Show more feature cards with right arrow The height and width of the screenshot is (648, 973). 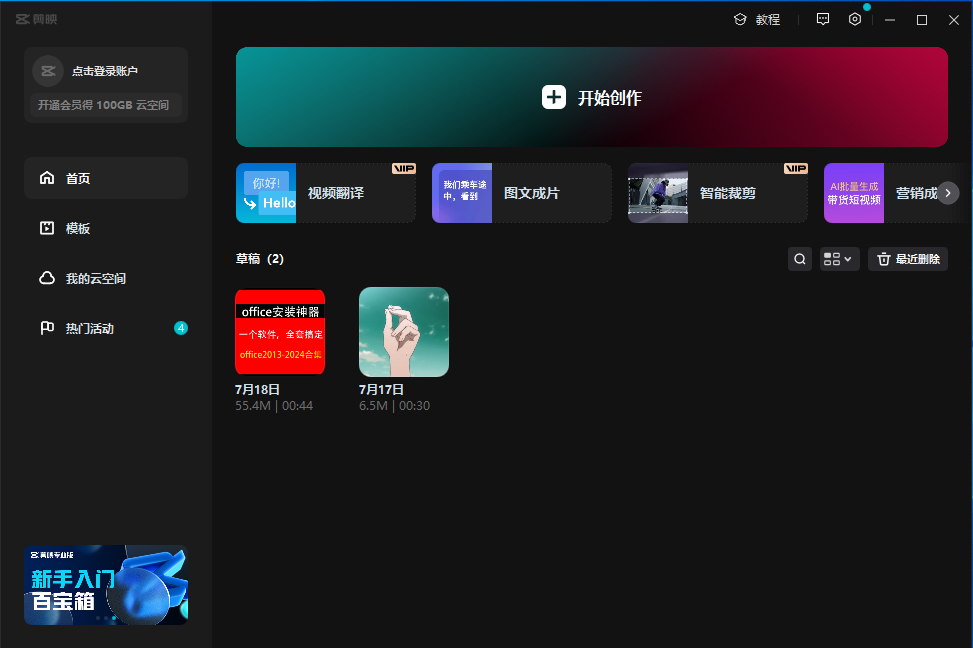pyautogui.click(x=948, y=193)
